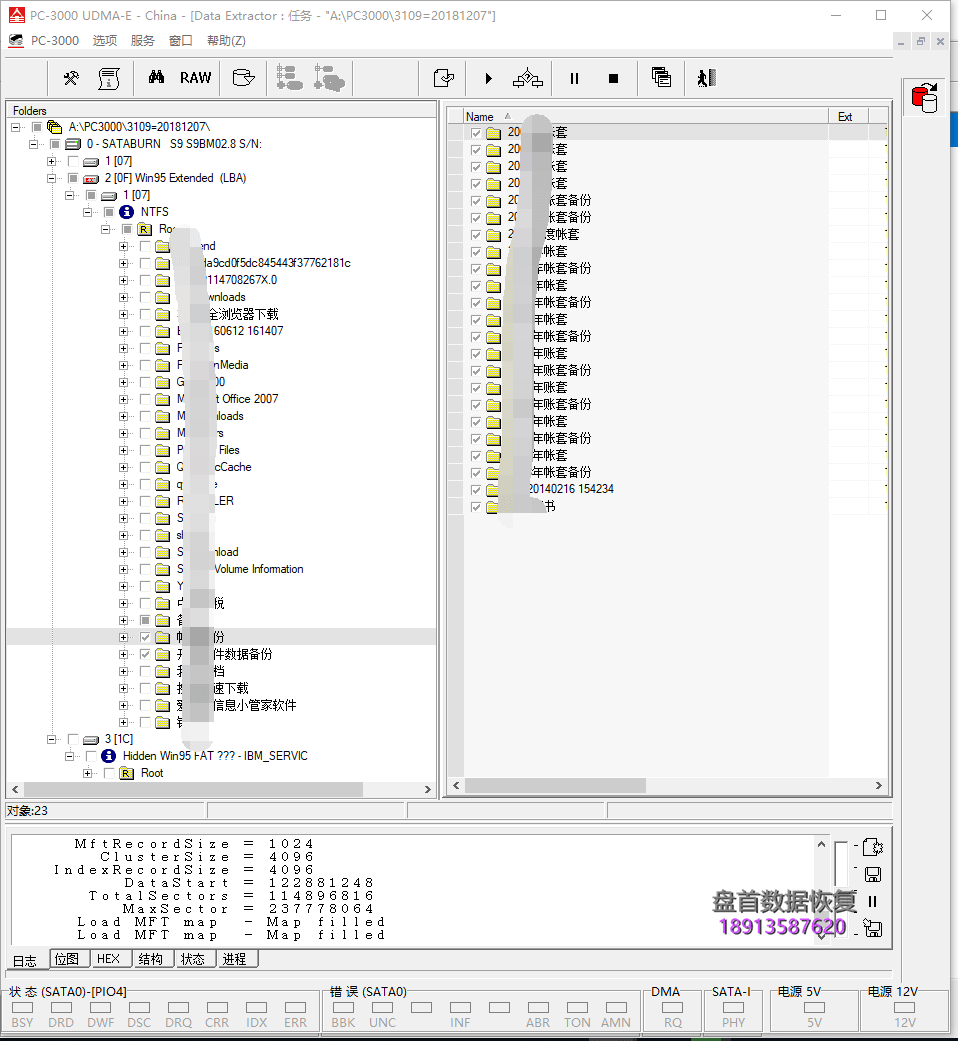Image resolution: width=958 pixels, height=1041 pixels.
Task: Switch to the 结构 tab
Action: pos(151,959)
